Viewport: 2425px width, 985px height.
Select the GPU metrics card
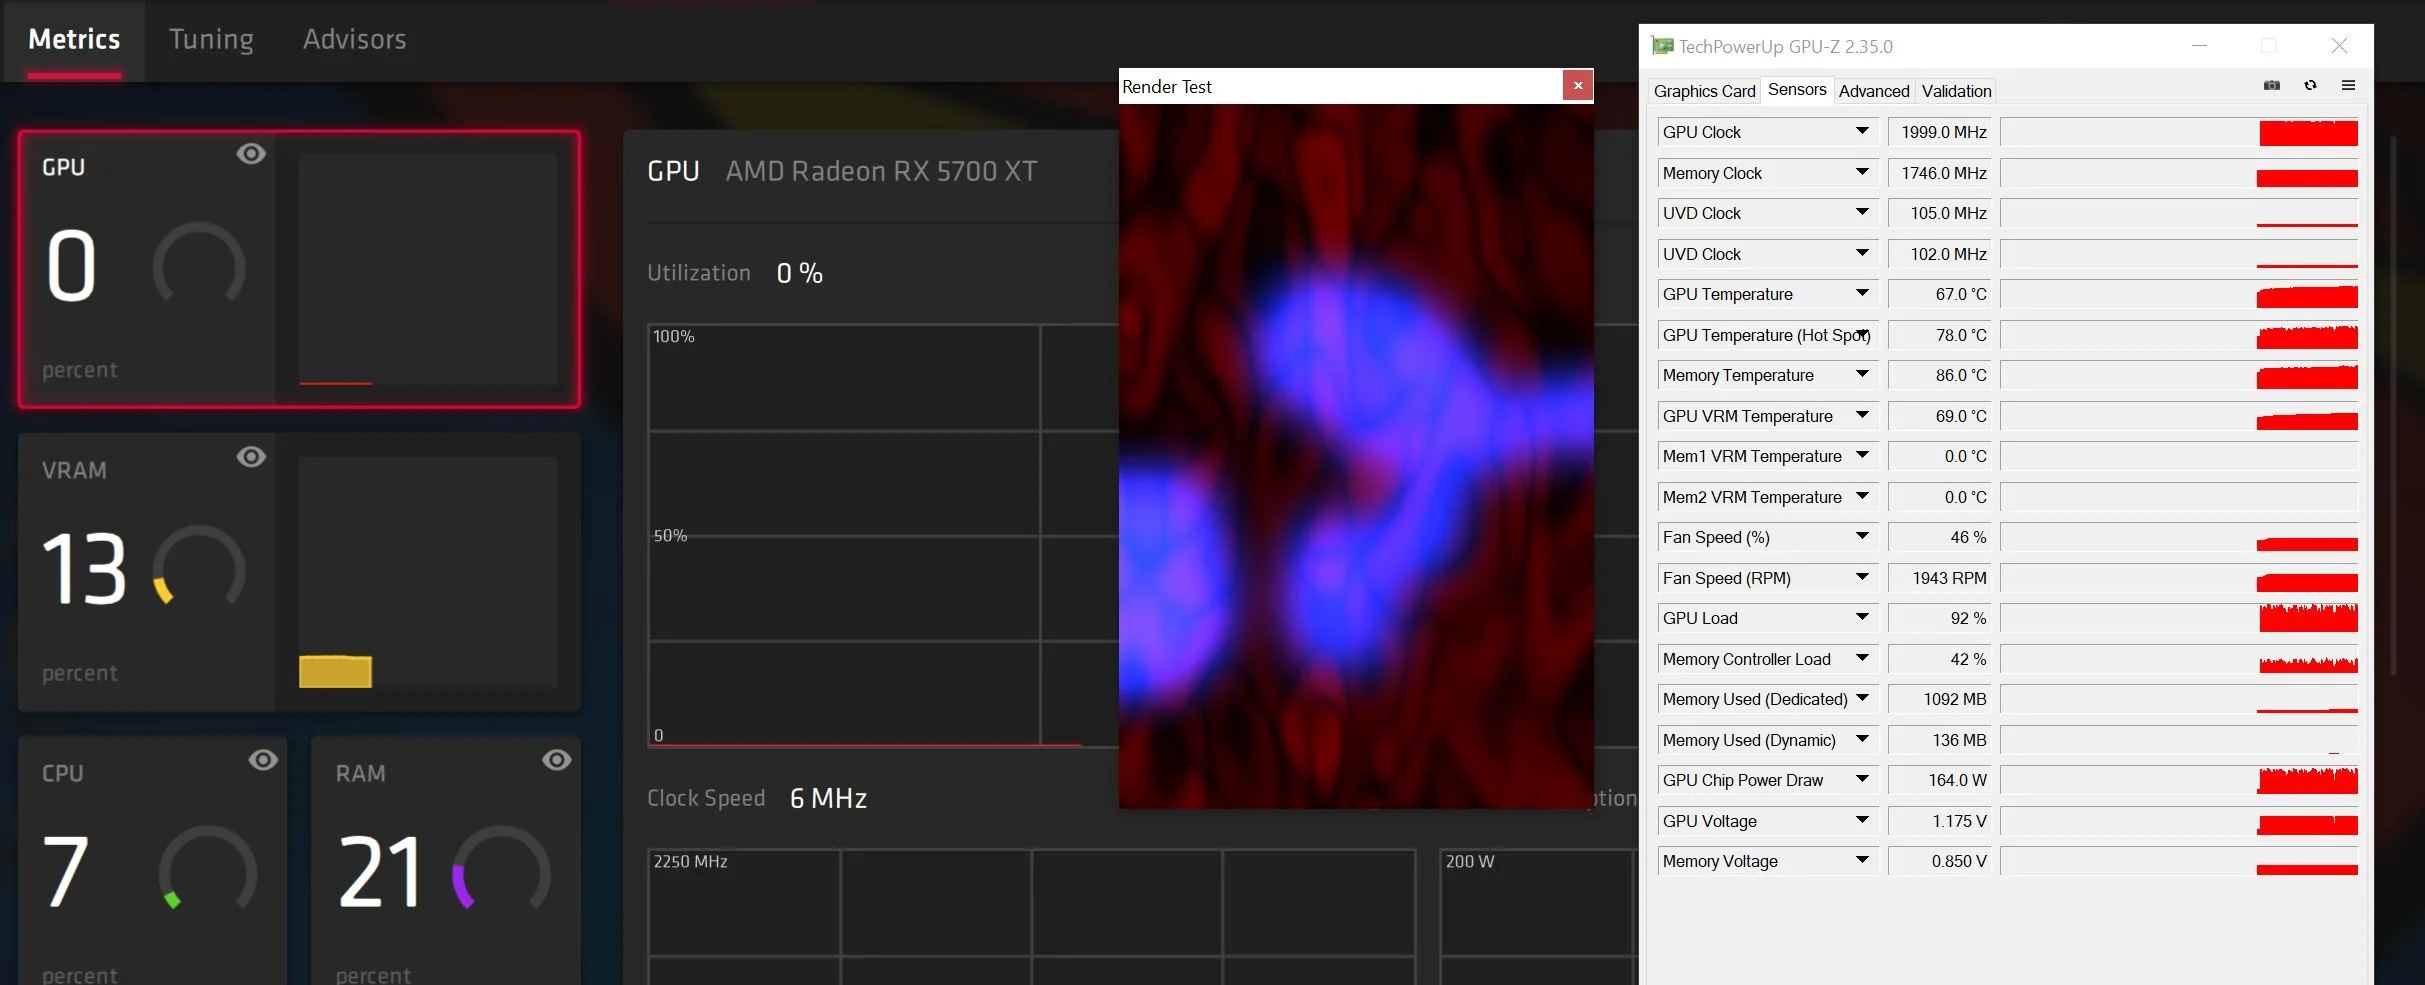pos(299,269)
